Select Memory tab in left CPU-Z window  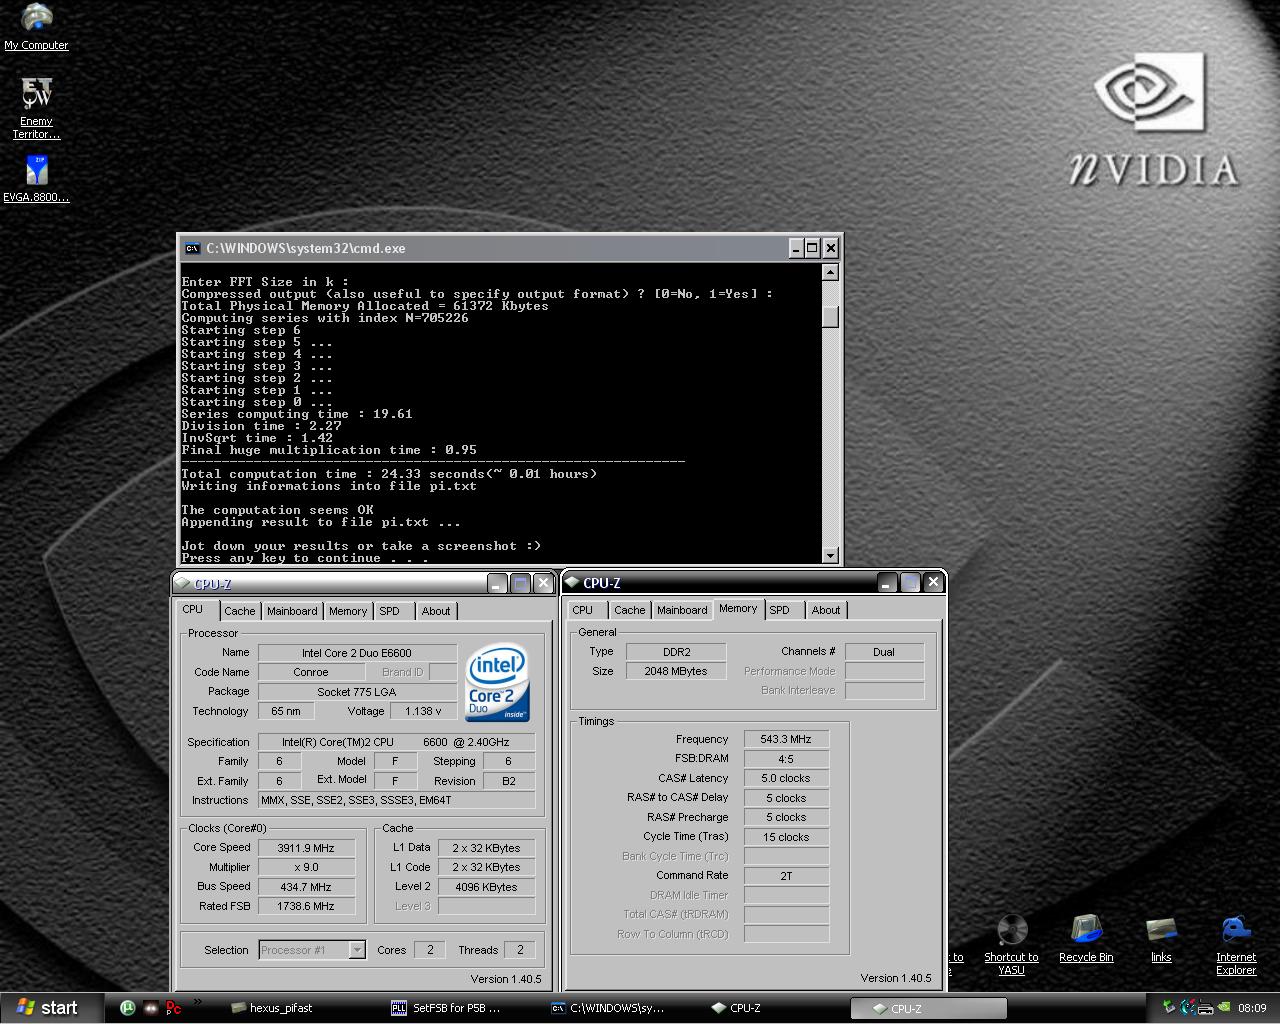[348, 611]
